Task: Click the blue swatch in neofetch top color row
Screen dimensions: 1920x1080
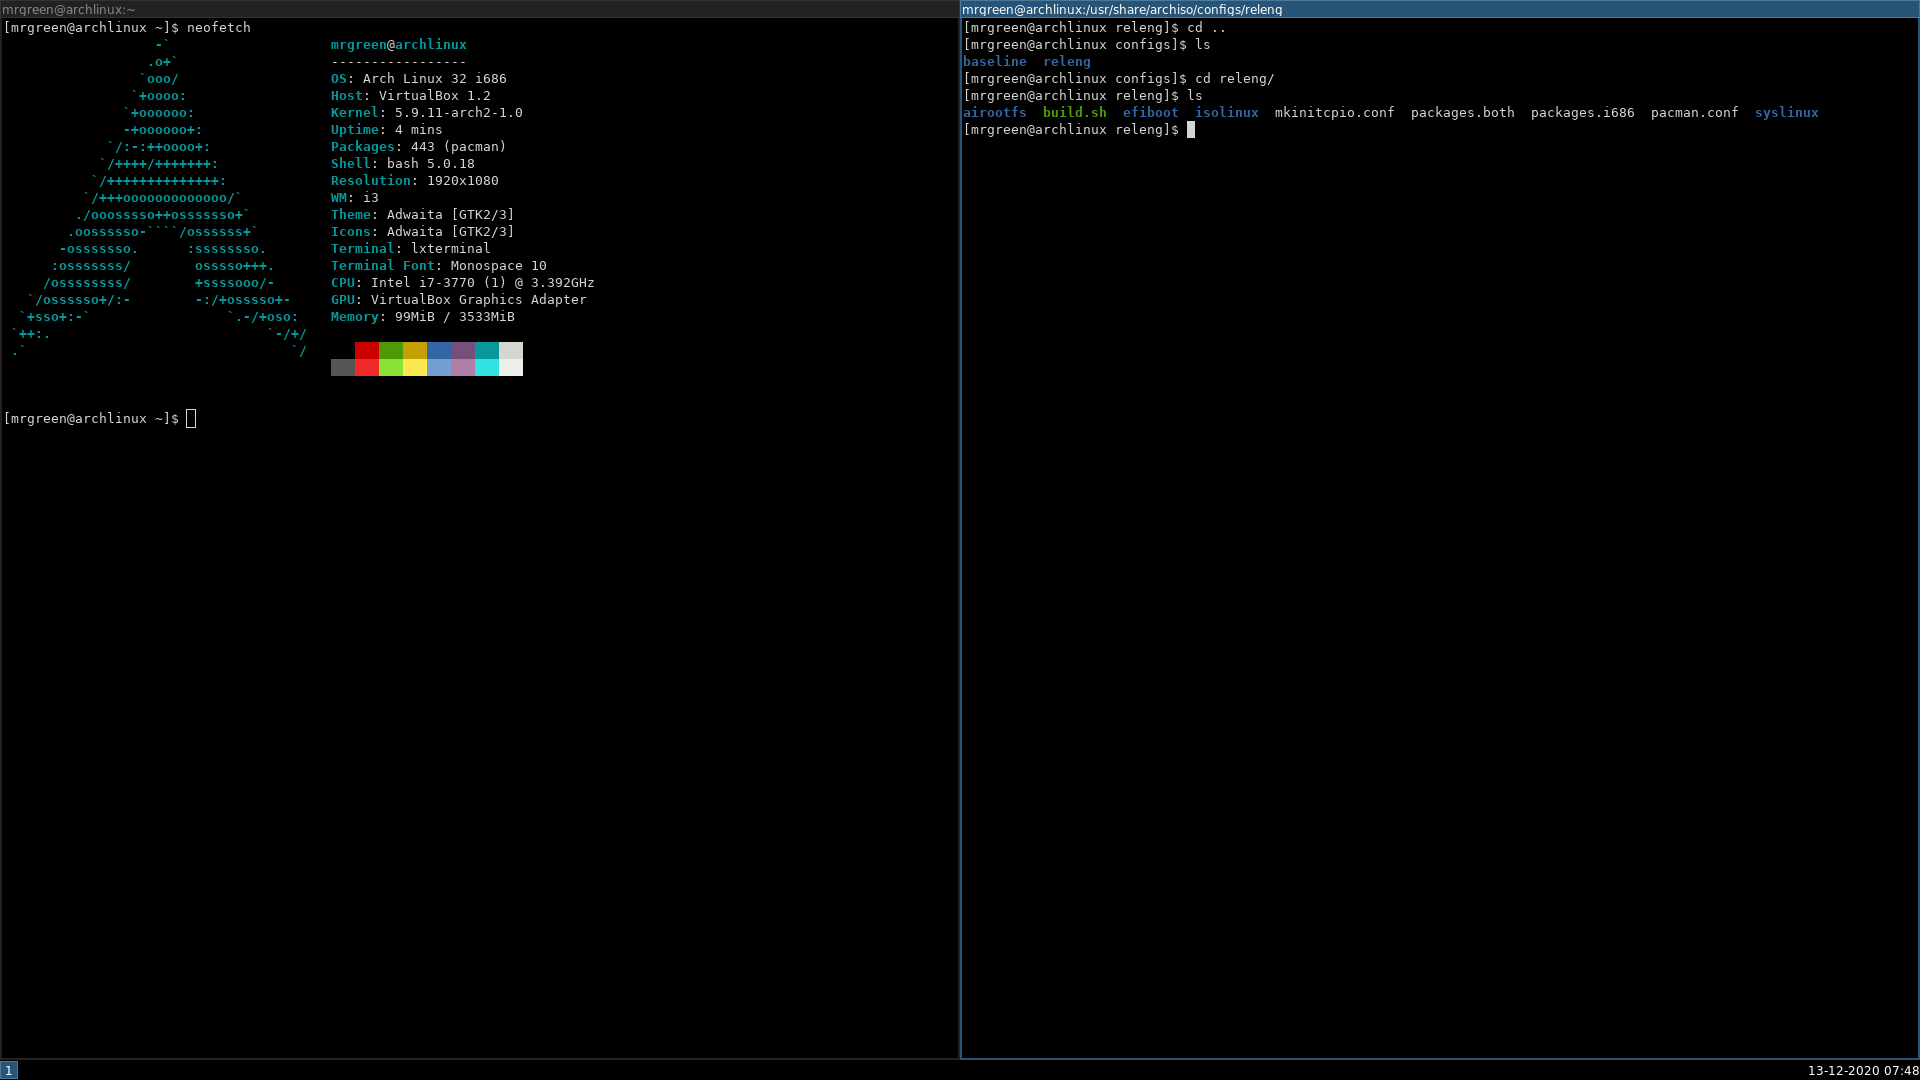Action: click(439, 350)
